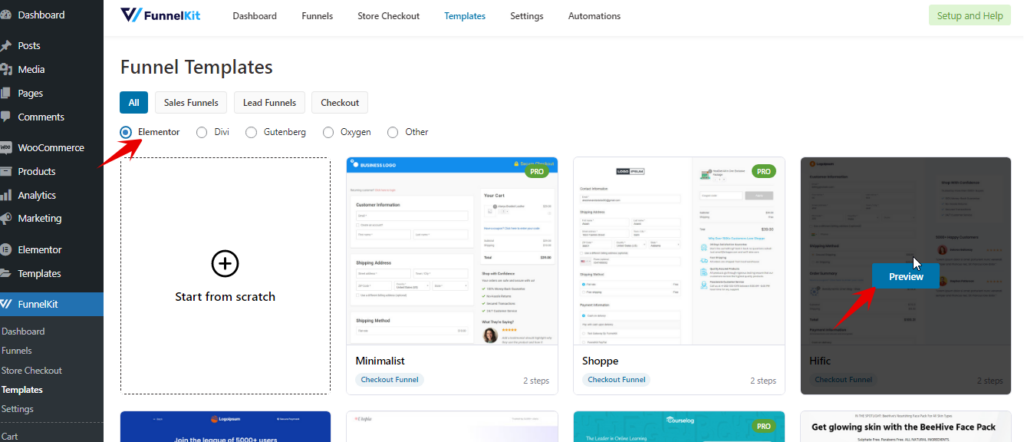
Task: Select the Gutenberg radio button
Action: pyautogui.click(x=251, y=133)
